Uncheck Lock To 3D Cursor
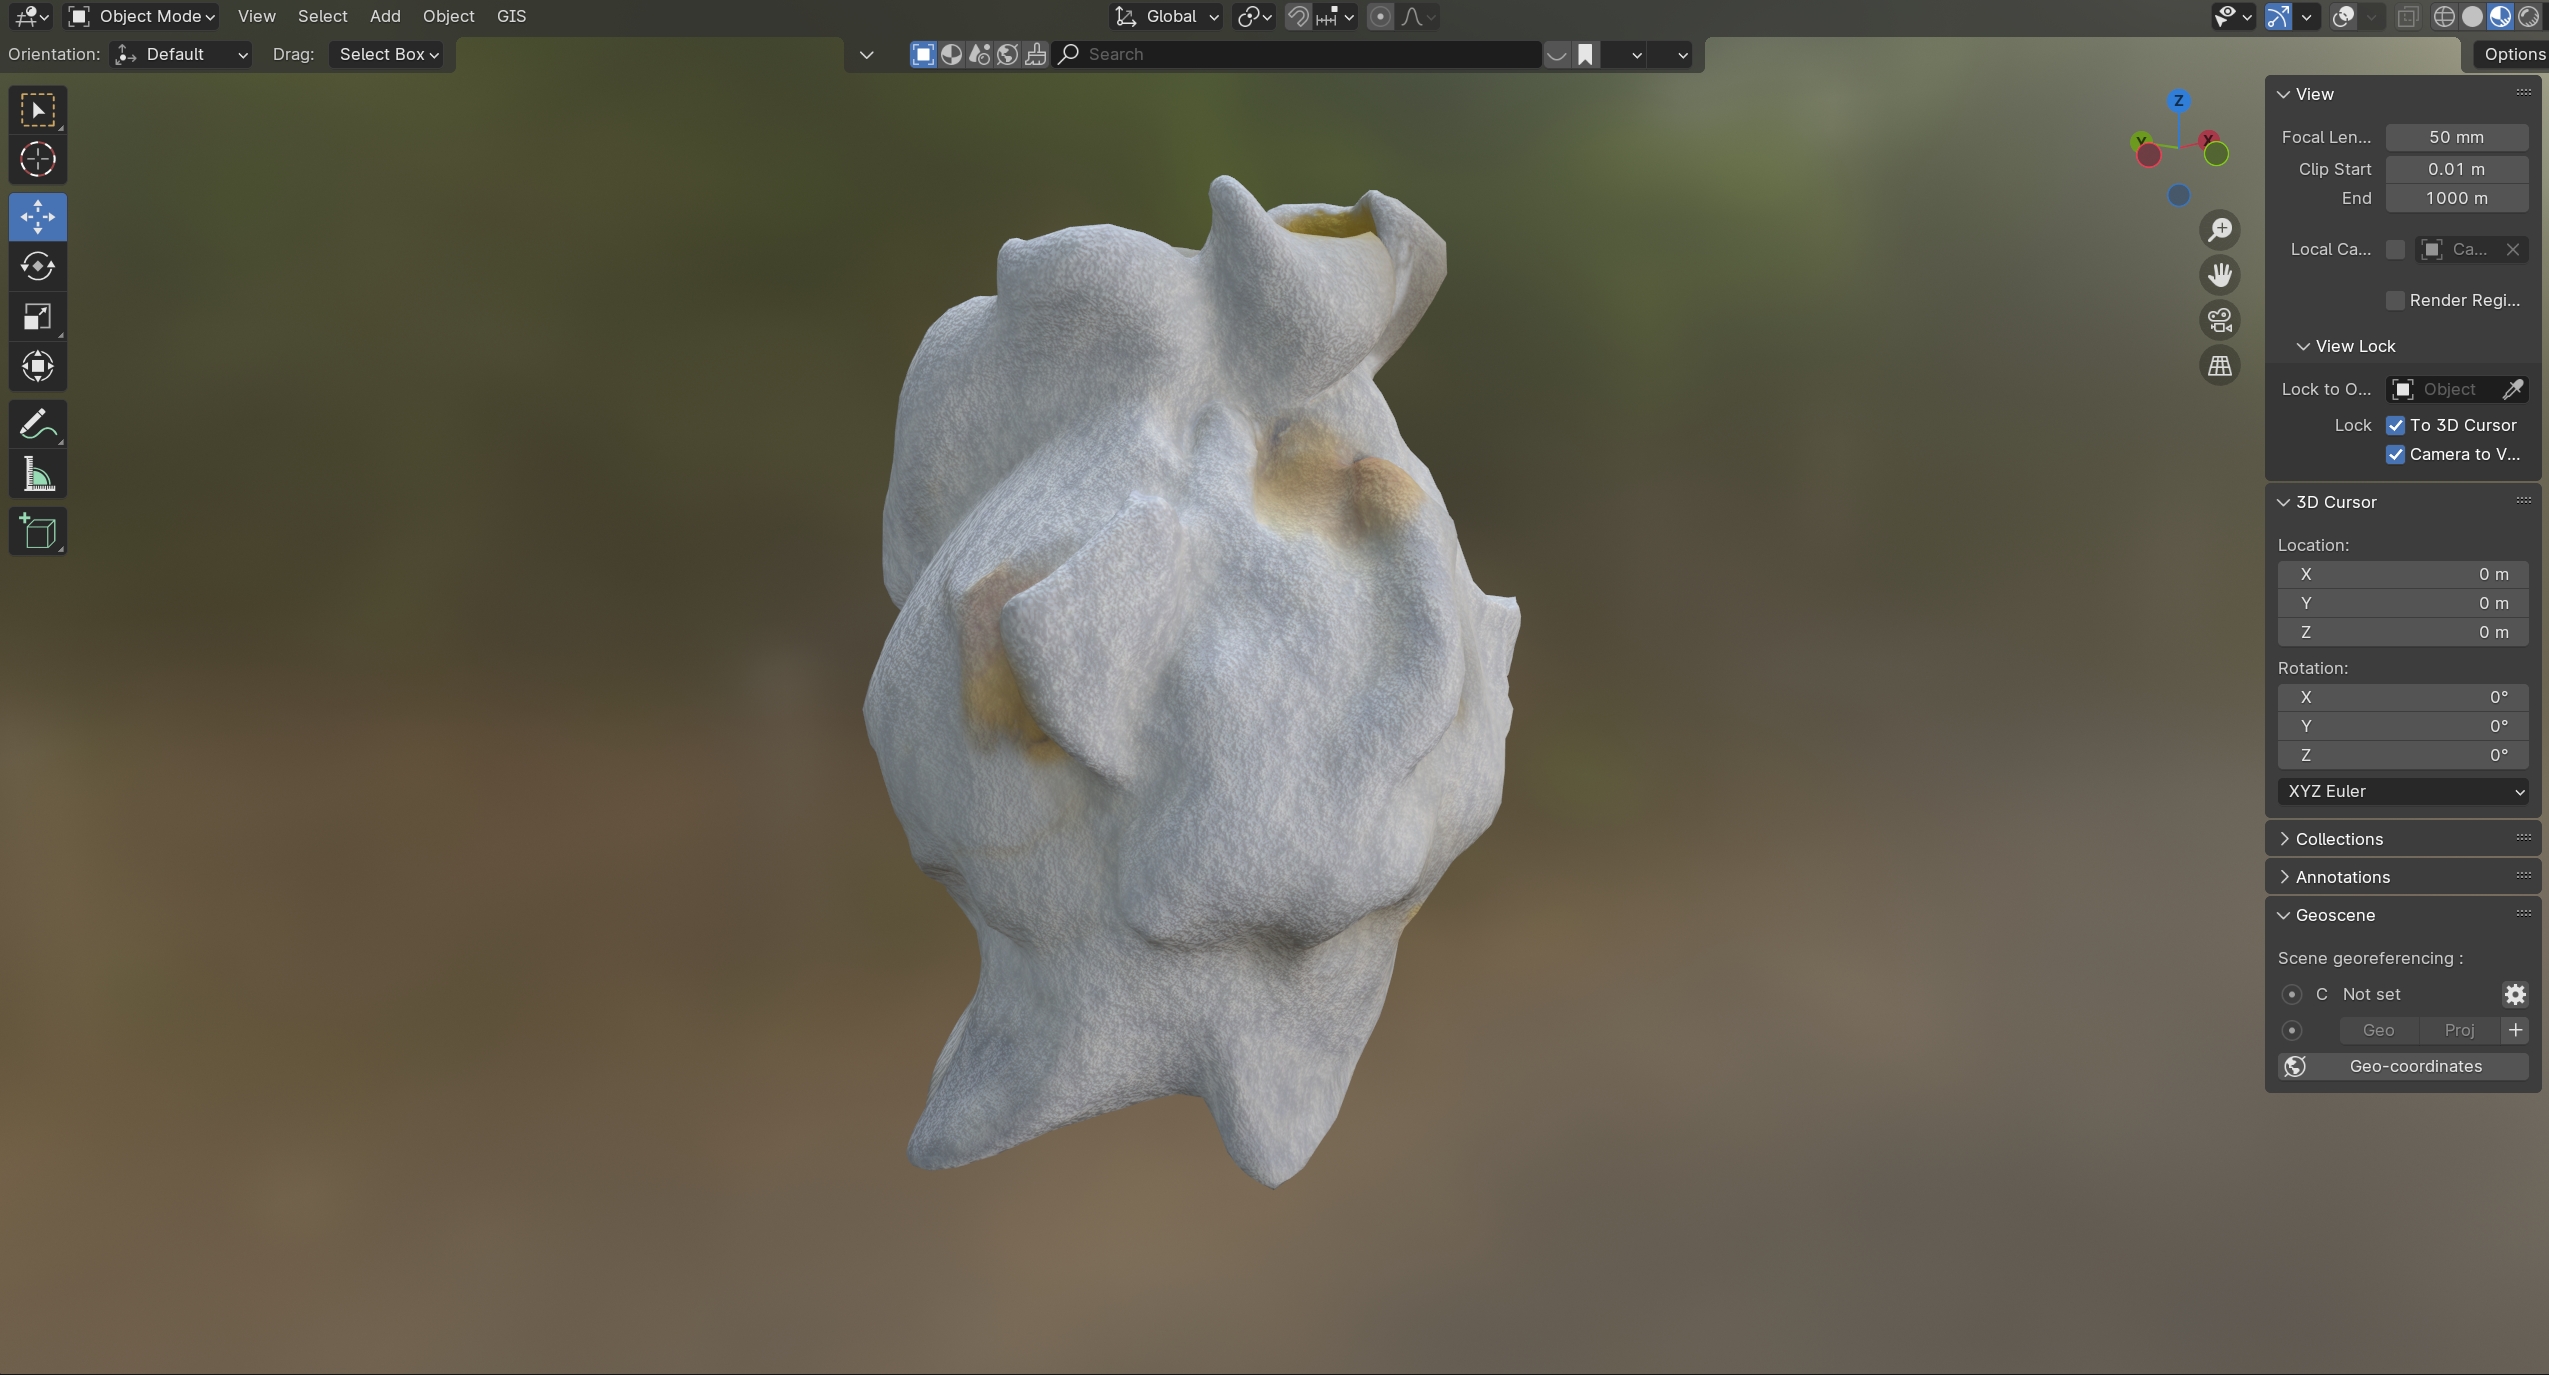2549x1375 pixels. click(x=2395, y=425)
